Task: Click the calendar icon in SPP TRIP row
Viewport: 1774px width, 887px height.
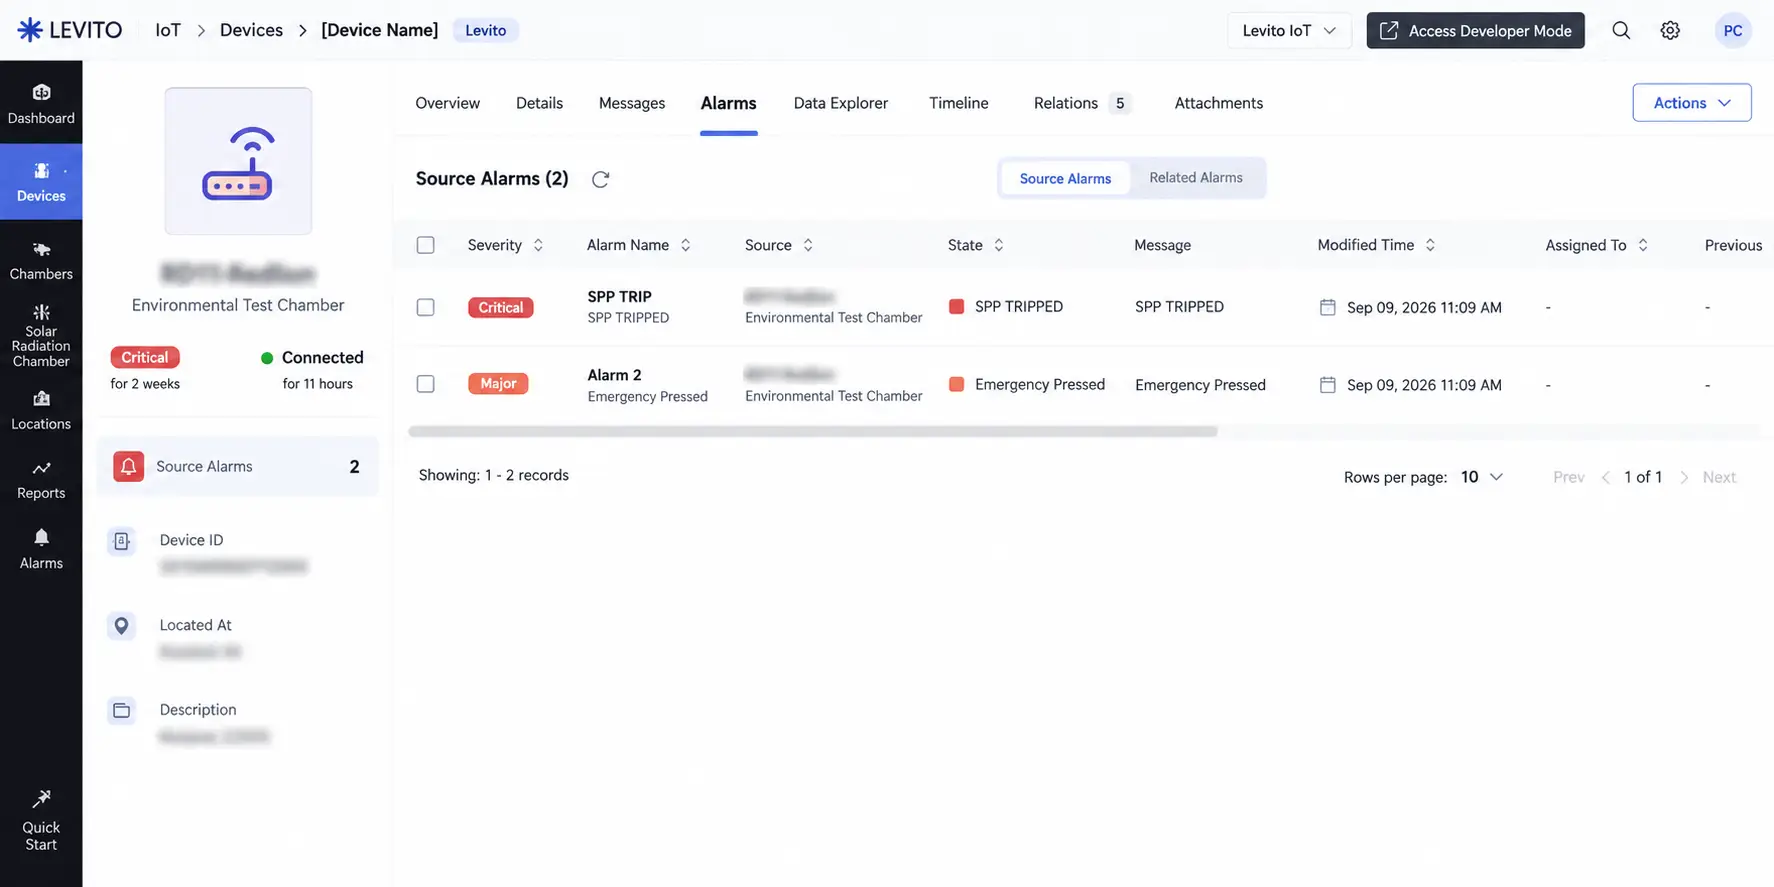Action: (x=1327, y=307)
